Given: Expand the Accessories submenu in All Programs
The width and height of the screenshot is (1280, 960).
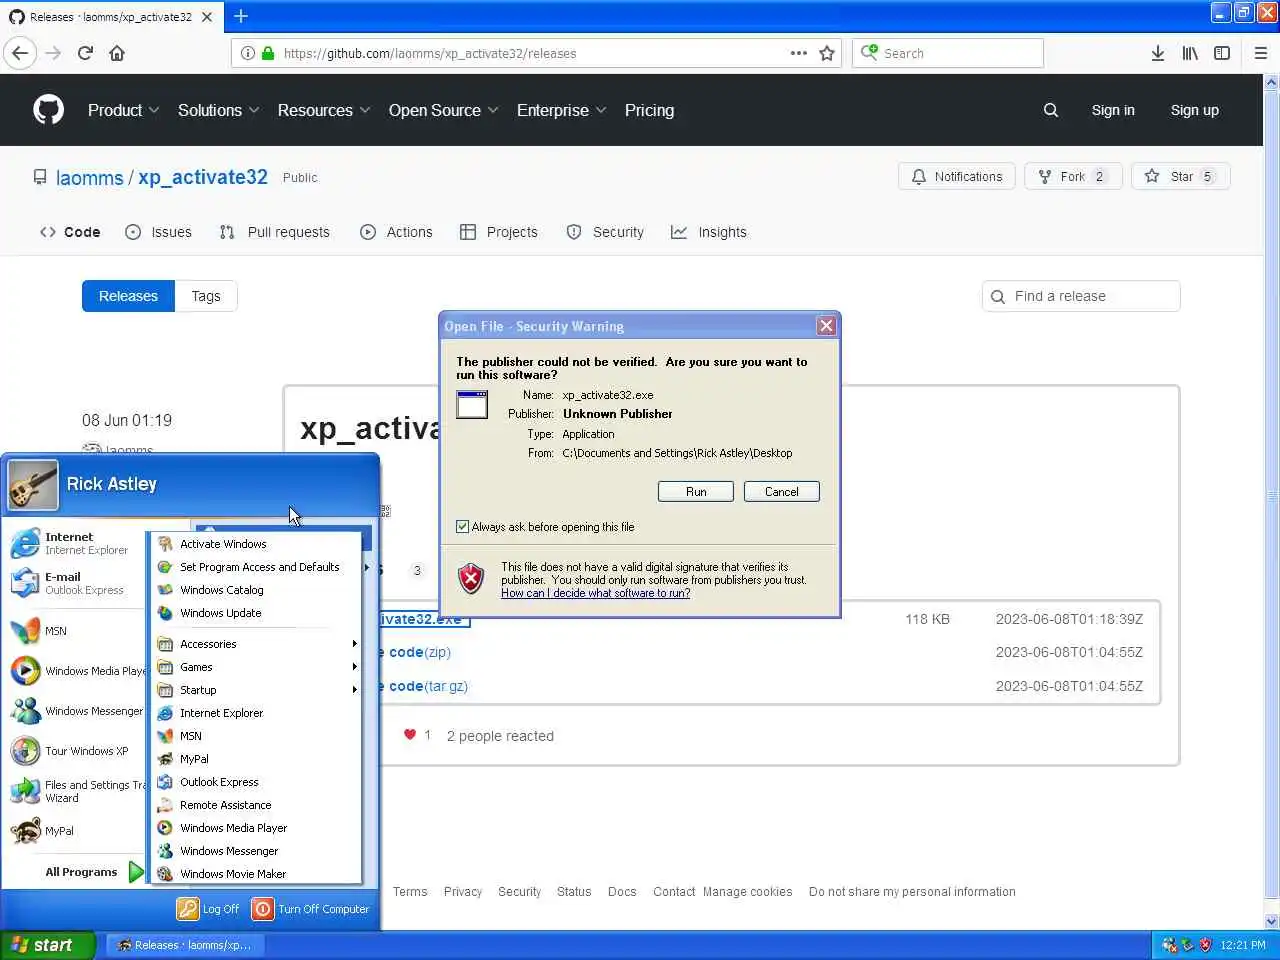Looking at the screenshot, I should pos(256,644).
